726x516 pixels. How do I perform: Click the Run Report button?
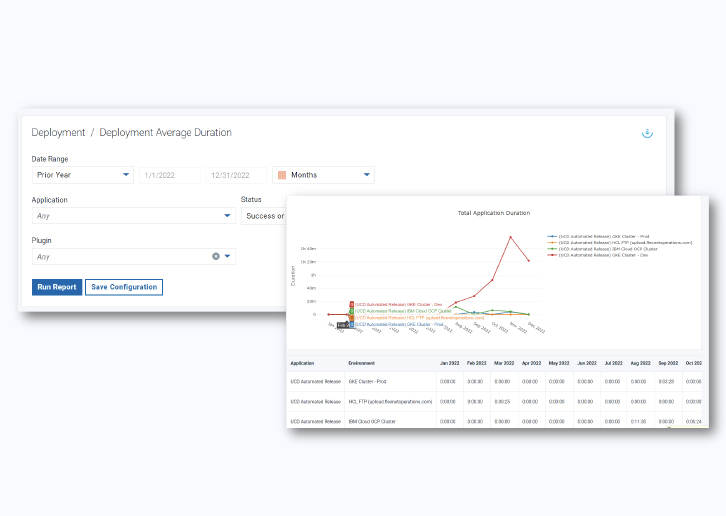click(x=56, y=287)
